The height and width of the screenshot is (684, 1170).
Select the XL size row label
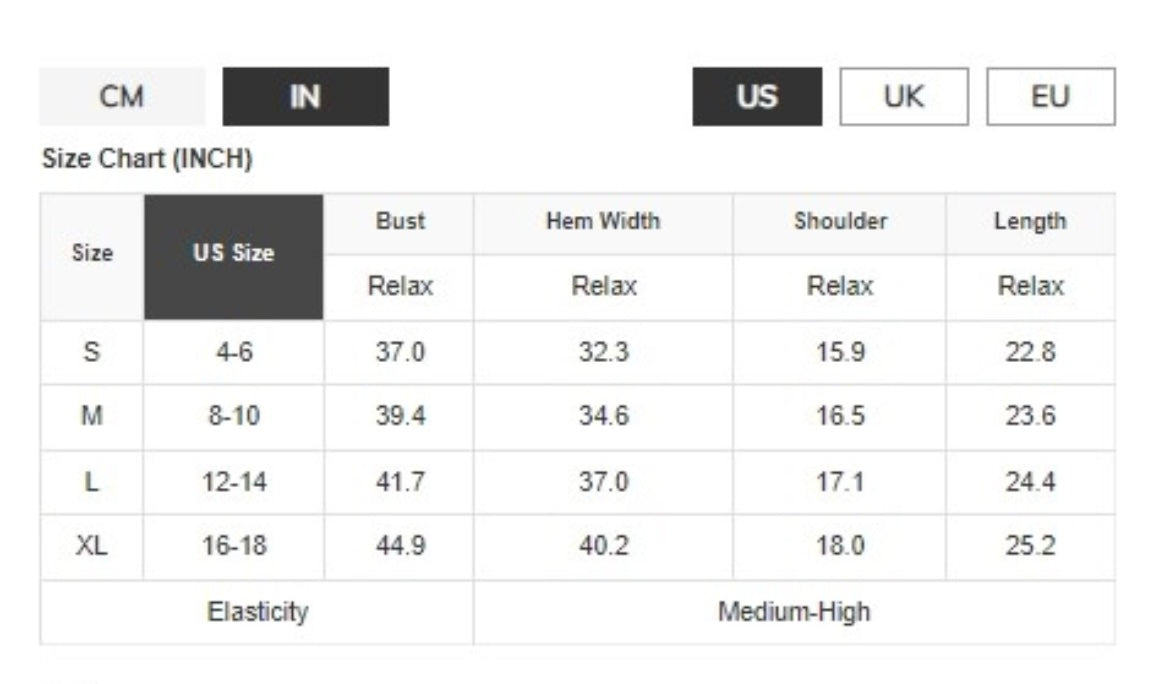[x=92, y=547]
